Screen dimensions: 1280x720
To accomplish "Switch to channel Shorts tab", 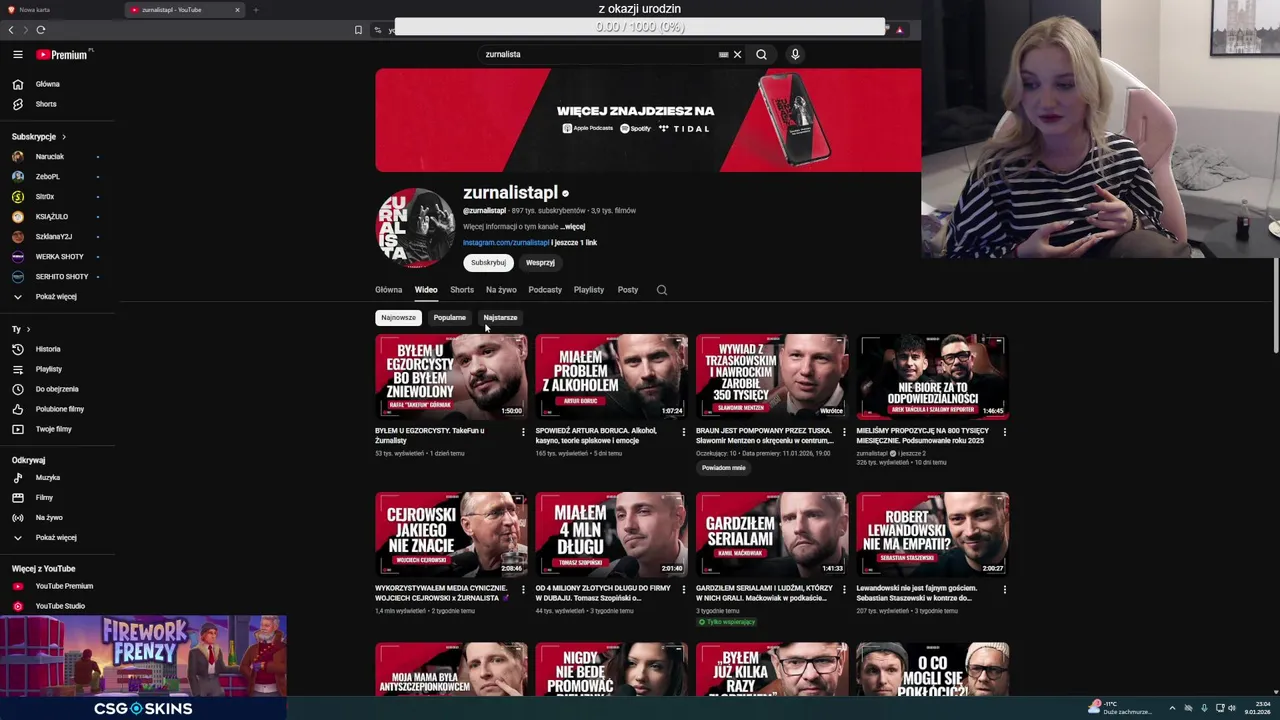I will [x=462, y=290].
